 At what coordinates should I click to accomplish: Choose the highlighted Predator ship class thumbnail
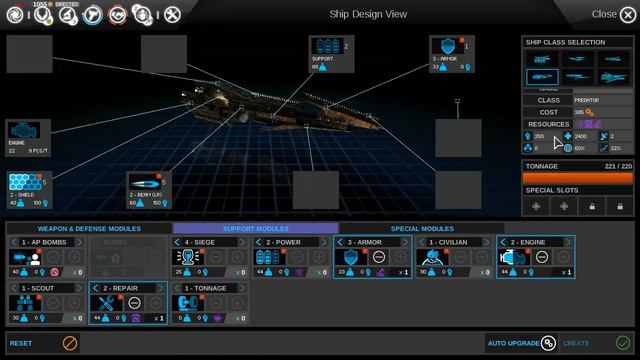click(x=542, y=77)
